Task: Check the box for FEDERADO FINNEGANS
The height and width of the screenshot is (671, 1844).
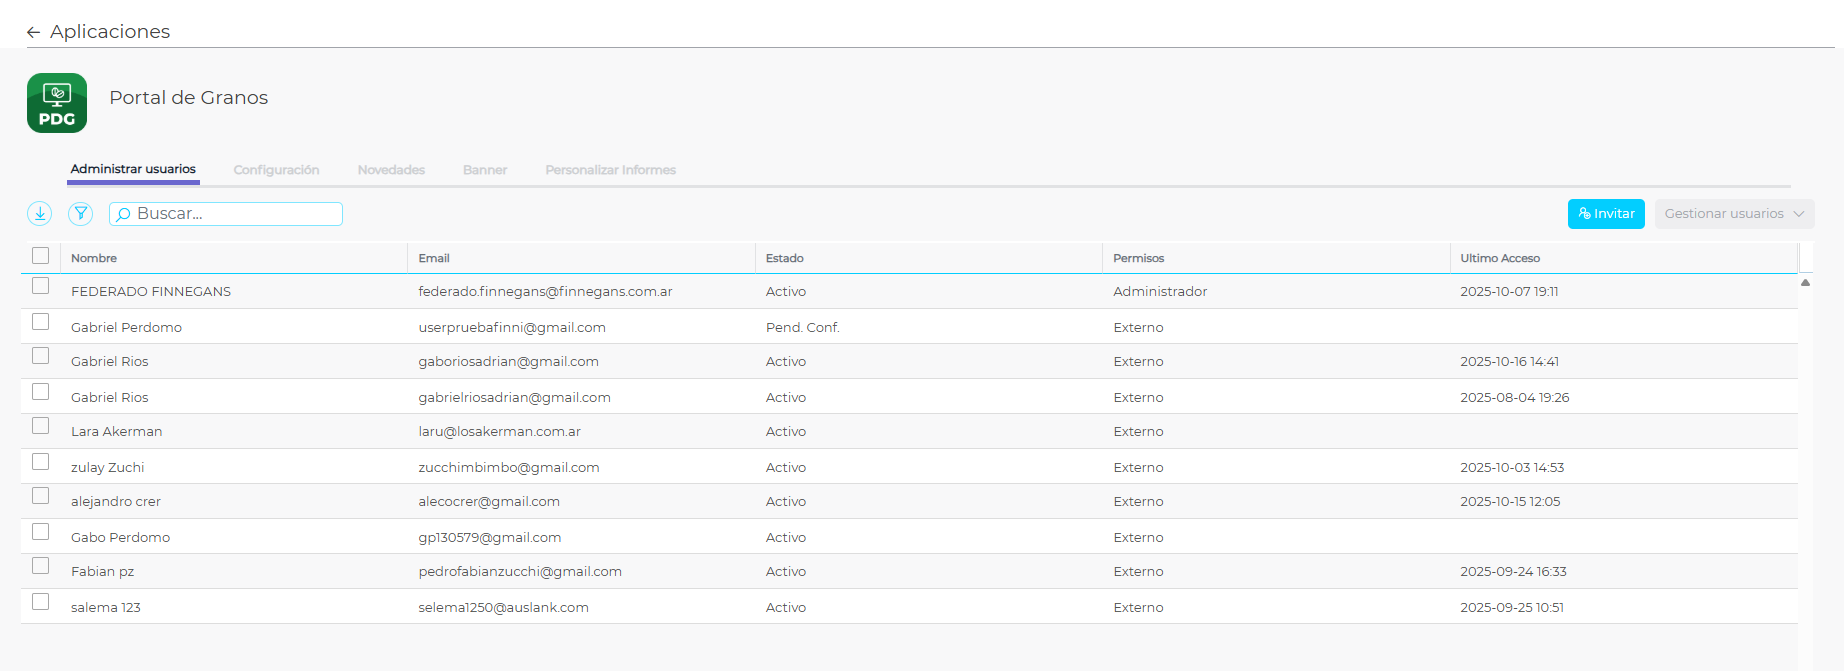Action: (x=40, y=286)
